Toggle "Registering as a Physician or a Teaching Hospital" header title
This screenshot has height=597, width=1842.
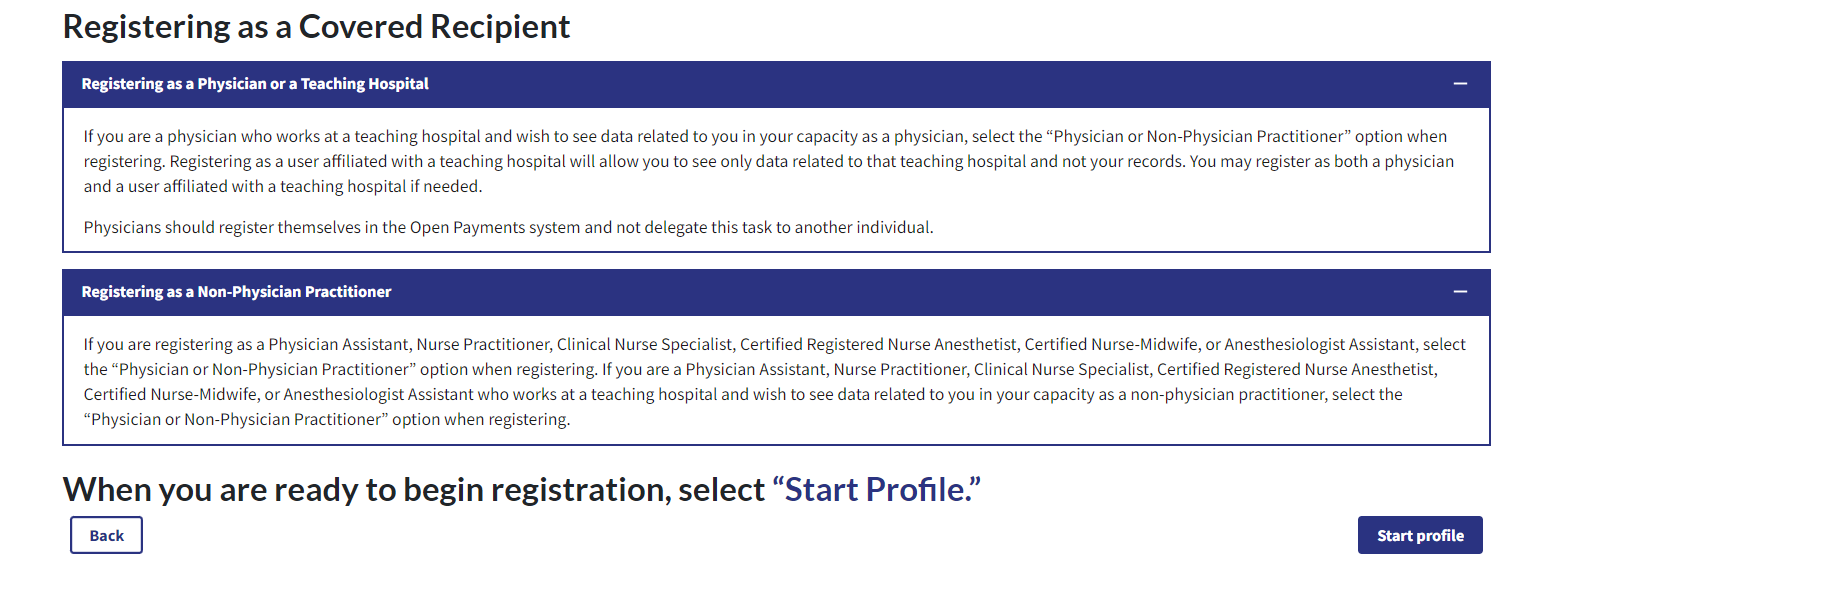tap(255, 84)
